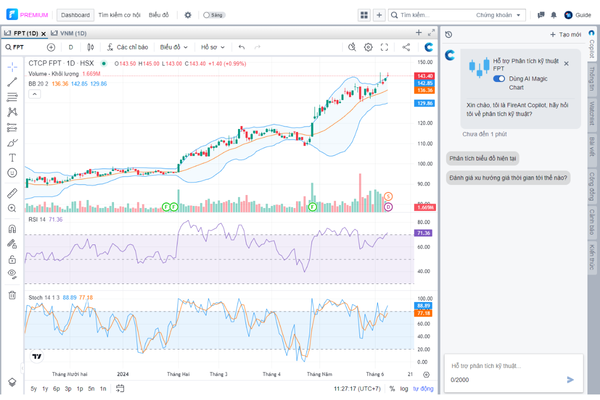The height and width of the screenshot is (400, 600).
Task: Click Tạo mới to start new chat
Action: click(566, 34)
